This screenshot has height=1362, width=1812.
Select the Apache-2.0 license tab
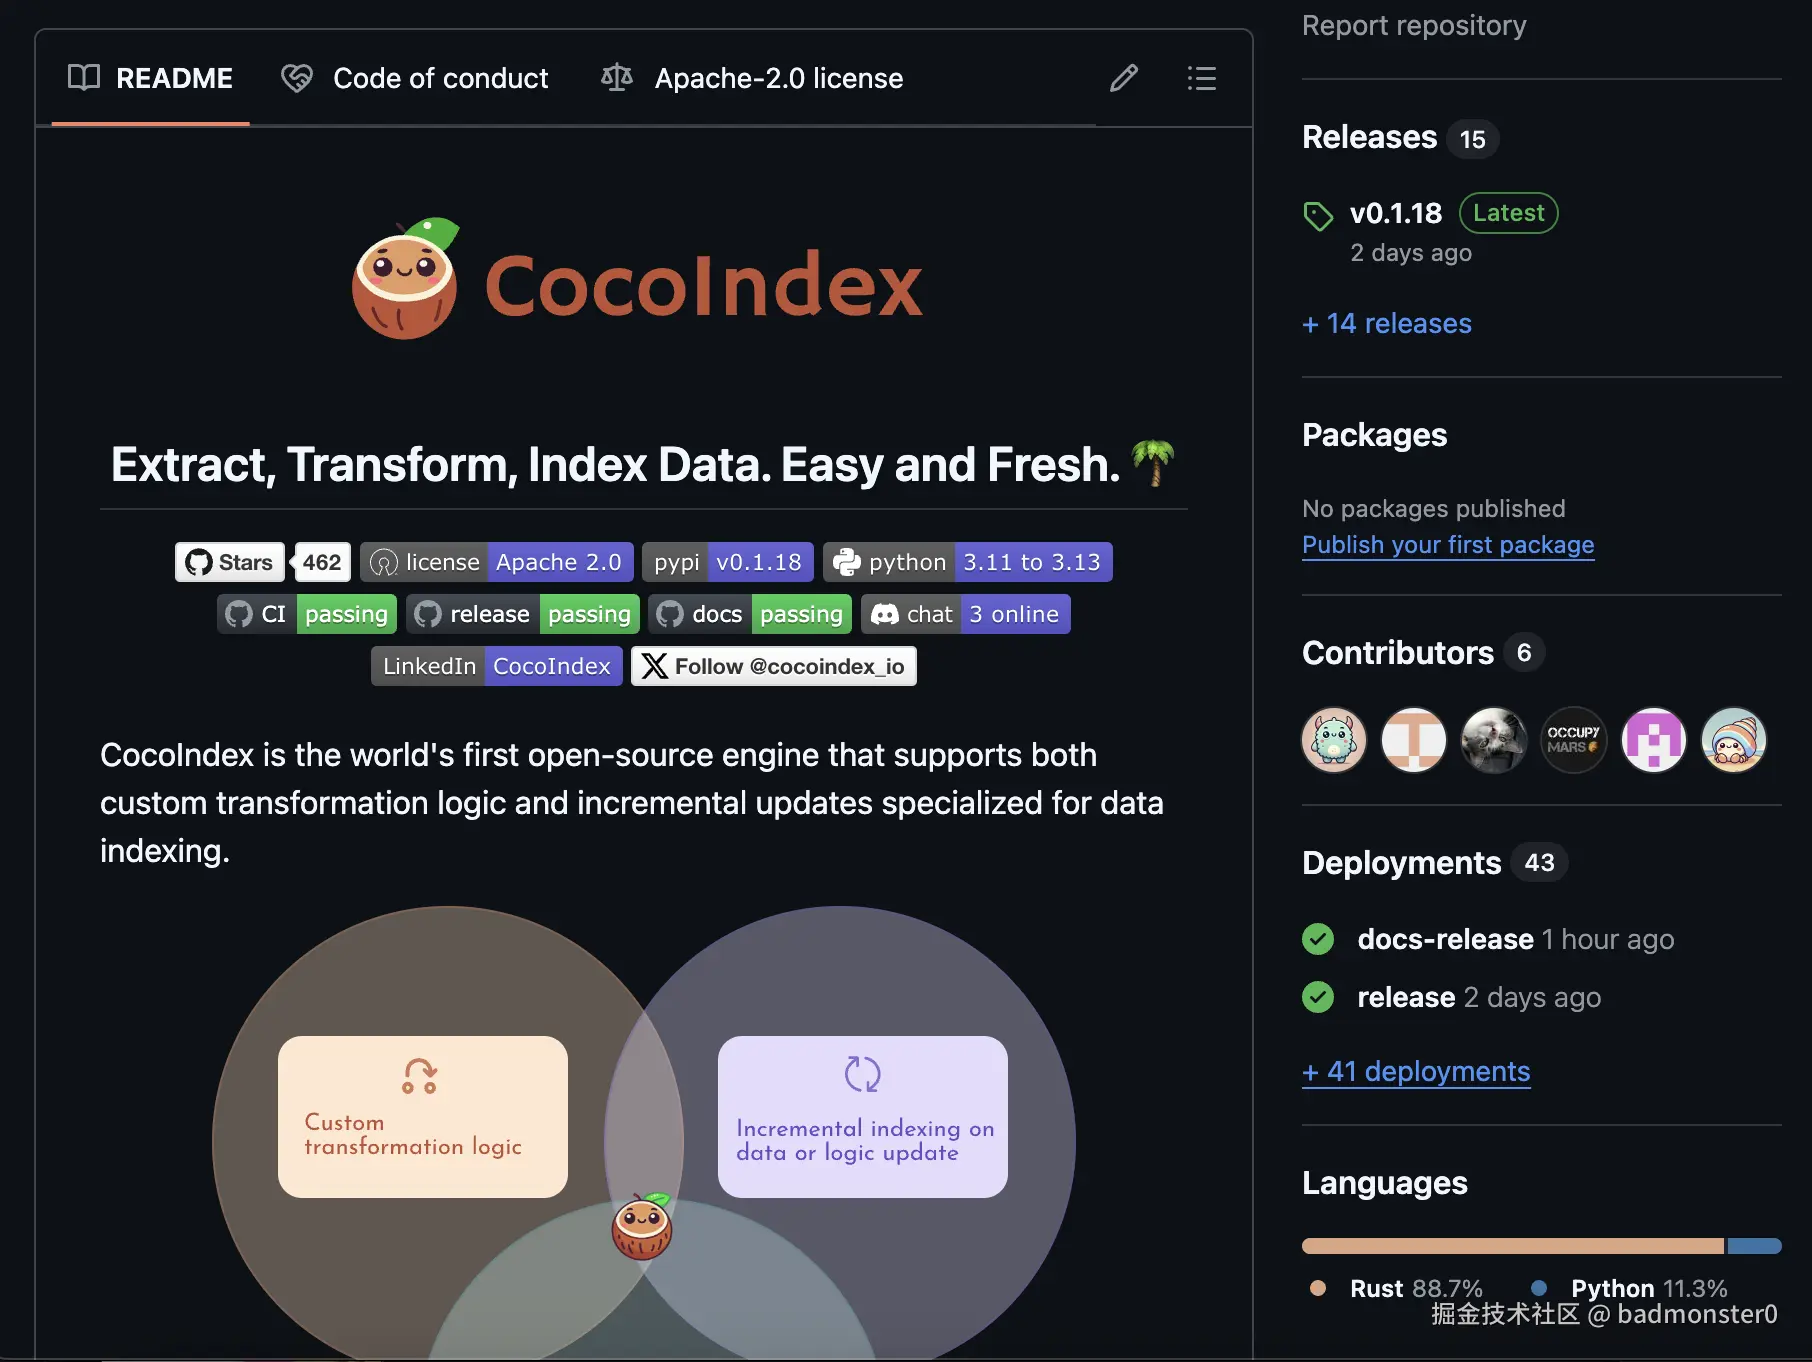(x=752, y=78)
